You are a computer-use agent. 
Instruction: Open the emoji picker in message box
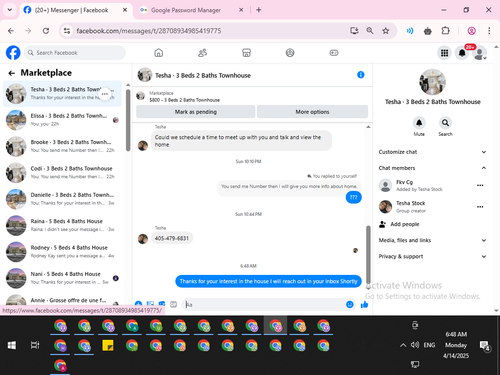click(x=350, y=304)
